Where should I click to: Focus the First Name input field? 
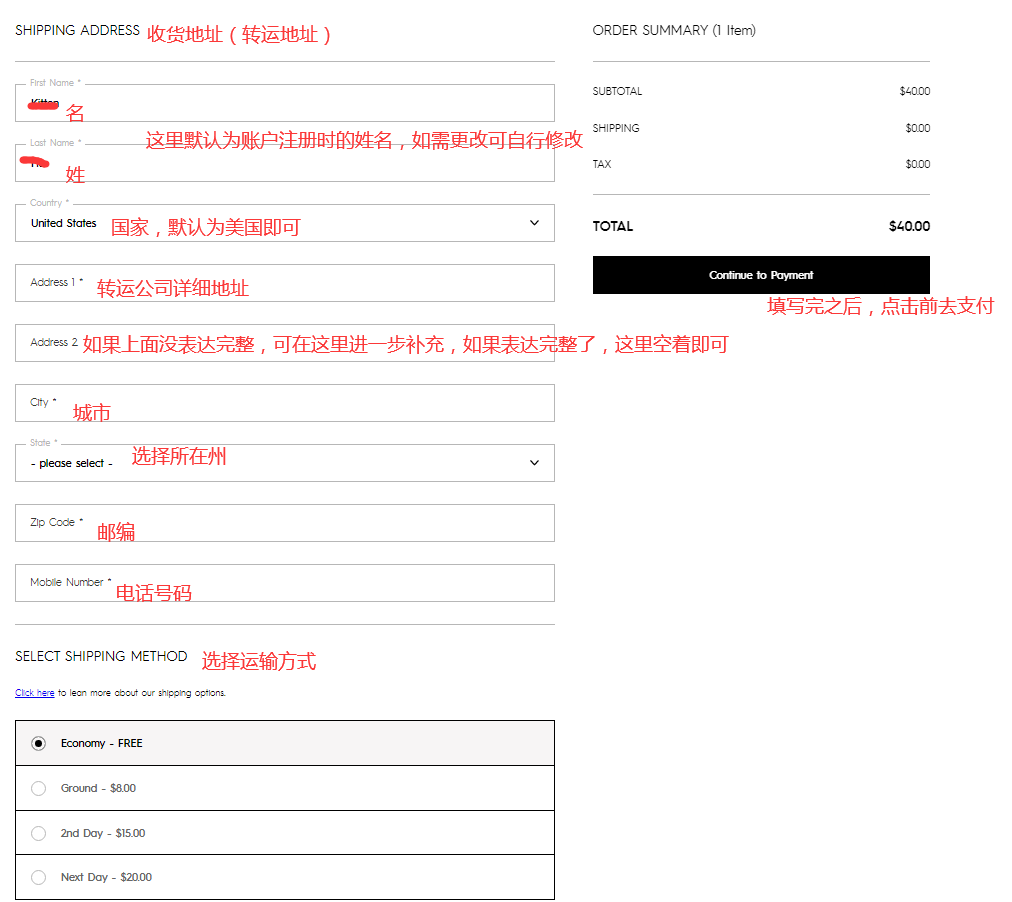(300, 104)
